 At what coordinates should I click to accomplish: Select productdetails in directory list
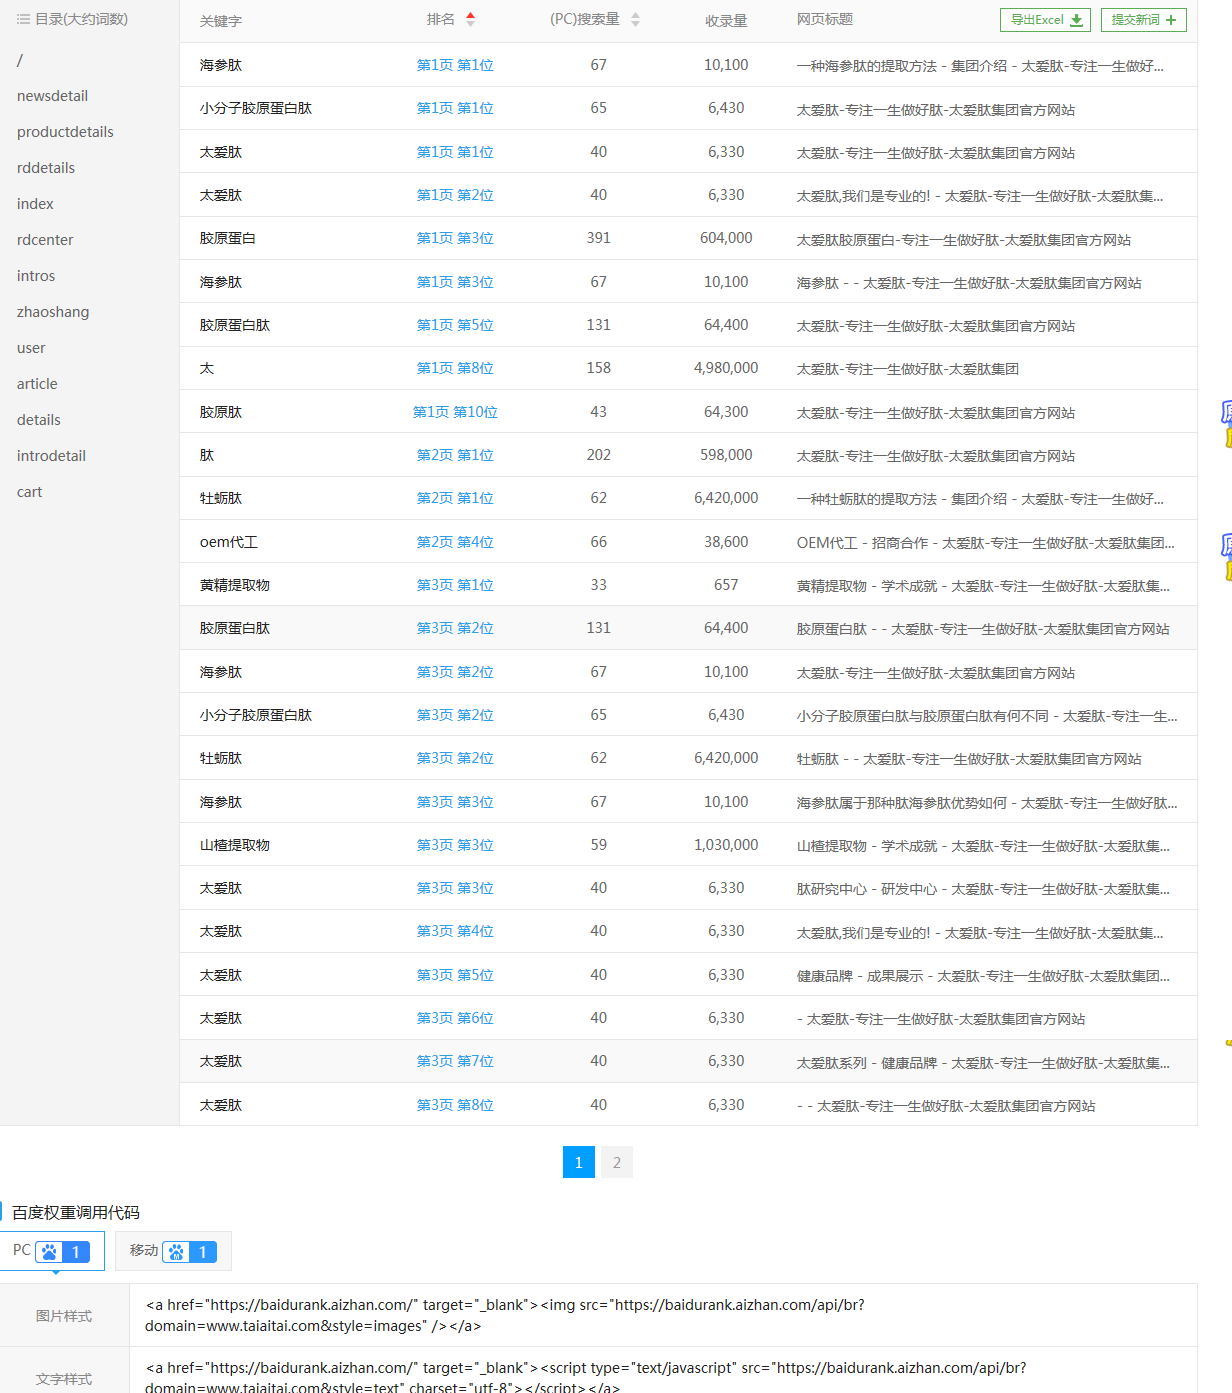point(65,132)
